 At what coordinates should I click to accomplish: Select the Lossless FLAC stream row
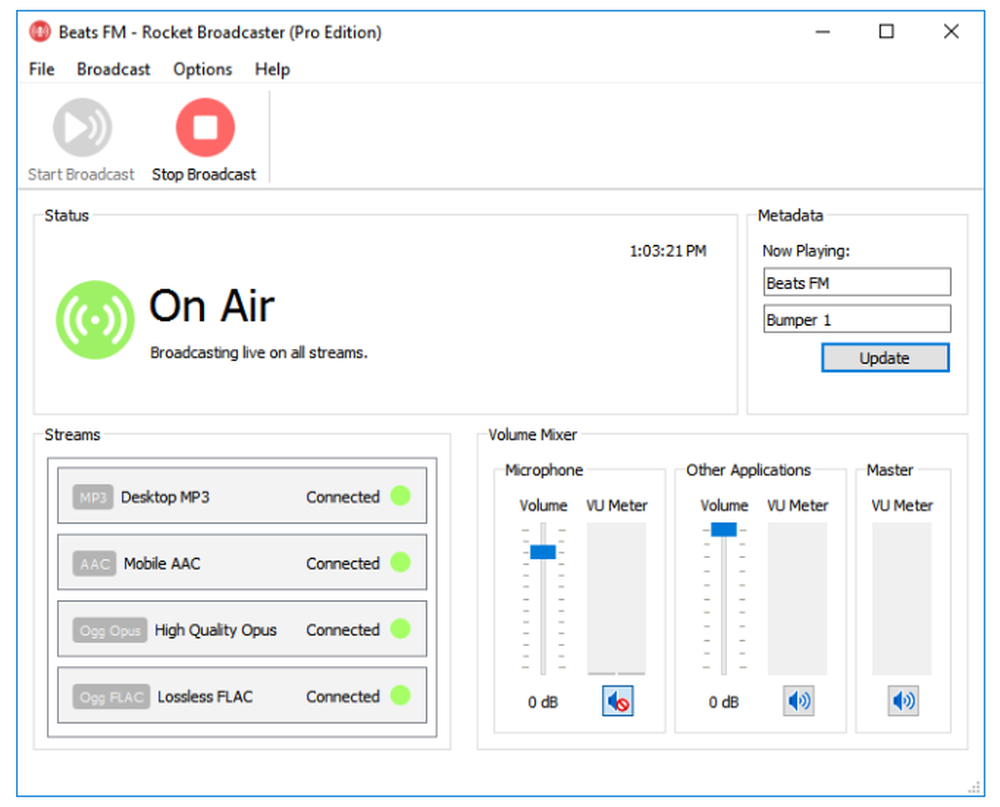(242, 695)
